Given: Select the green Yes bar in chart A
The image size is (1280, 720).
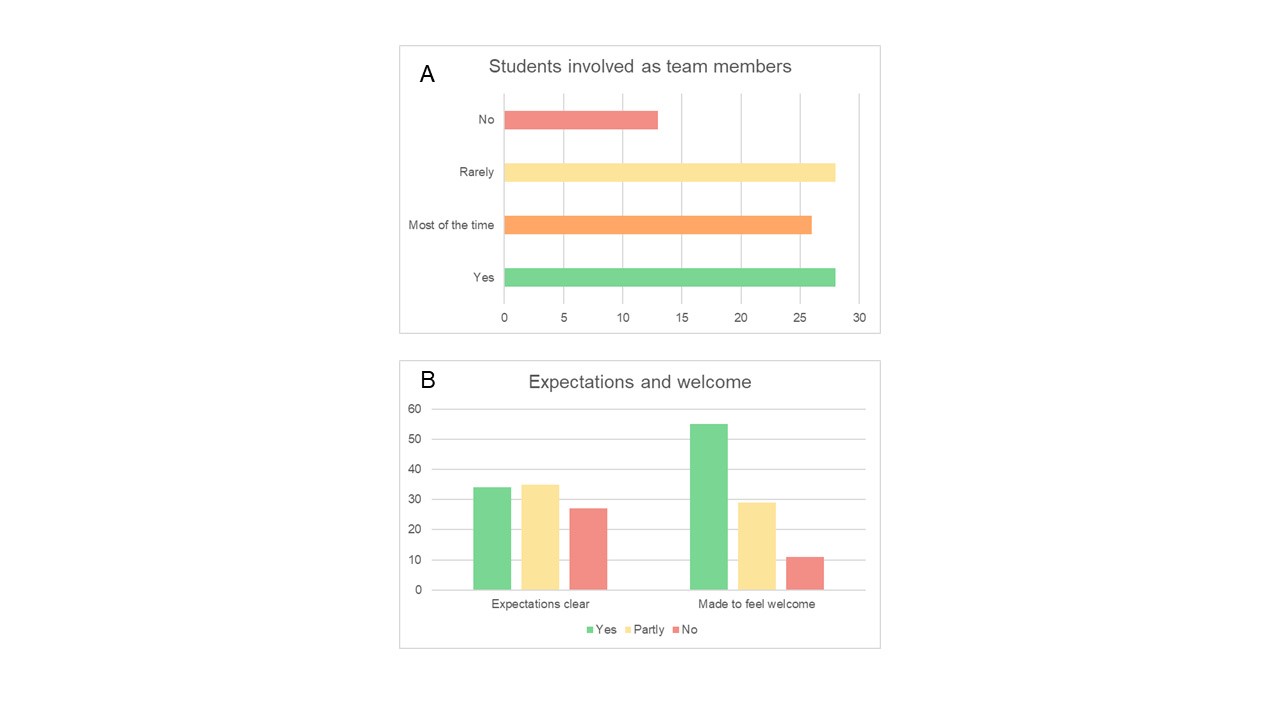Looking at the screenshot, I should click(x=669, y=277).
